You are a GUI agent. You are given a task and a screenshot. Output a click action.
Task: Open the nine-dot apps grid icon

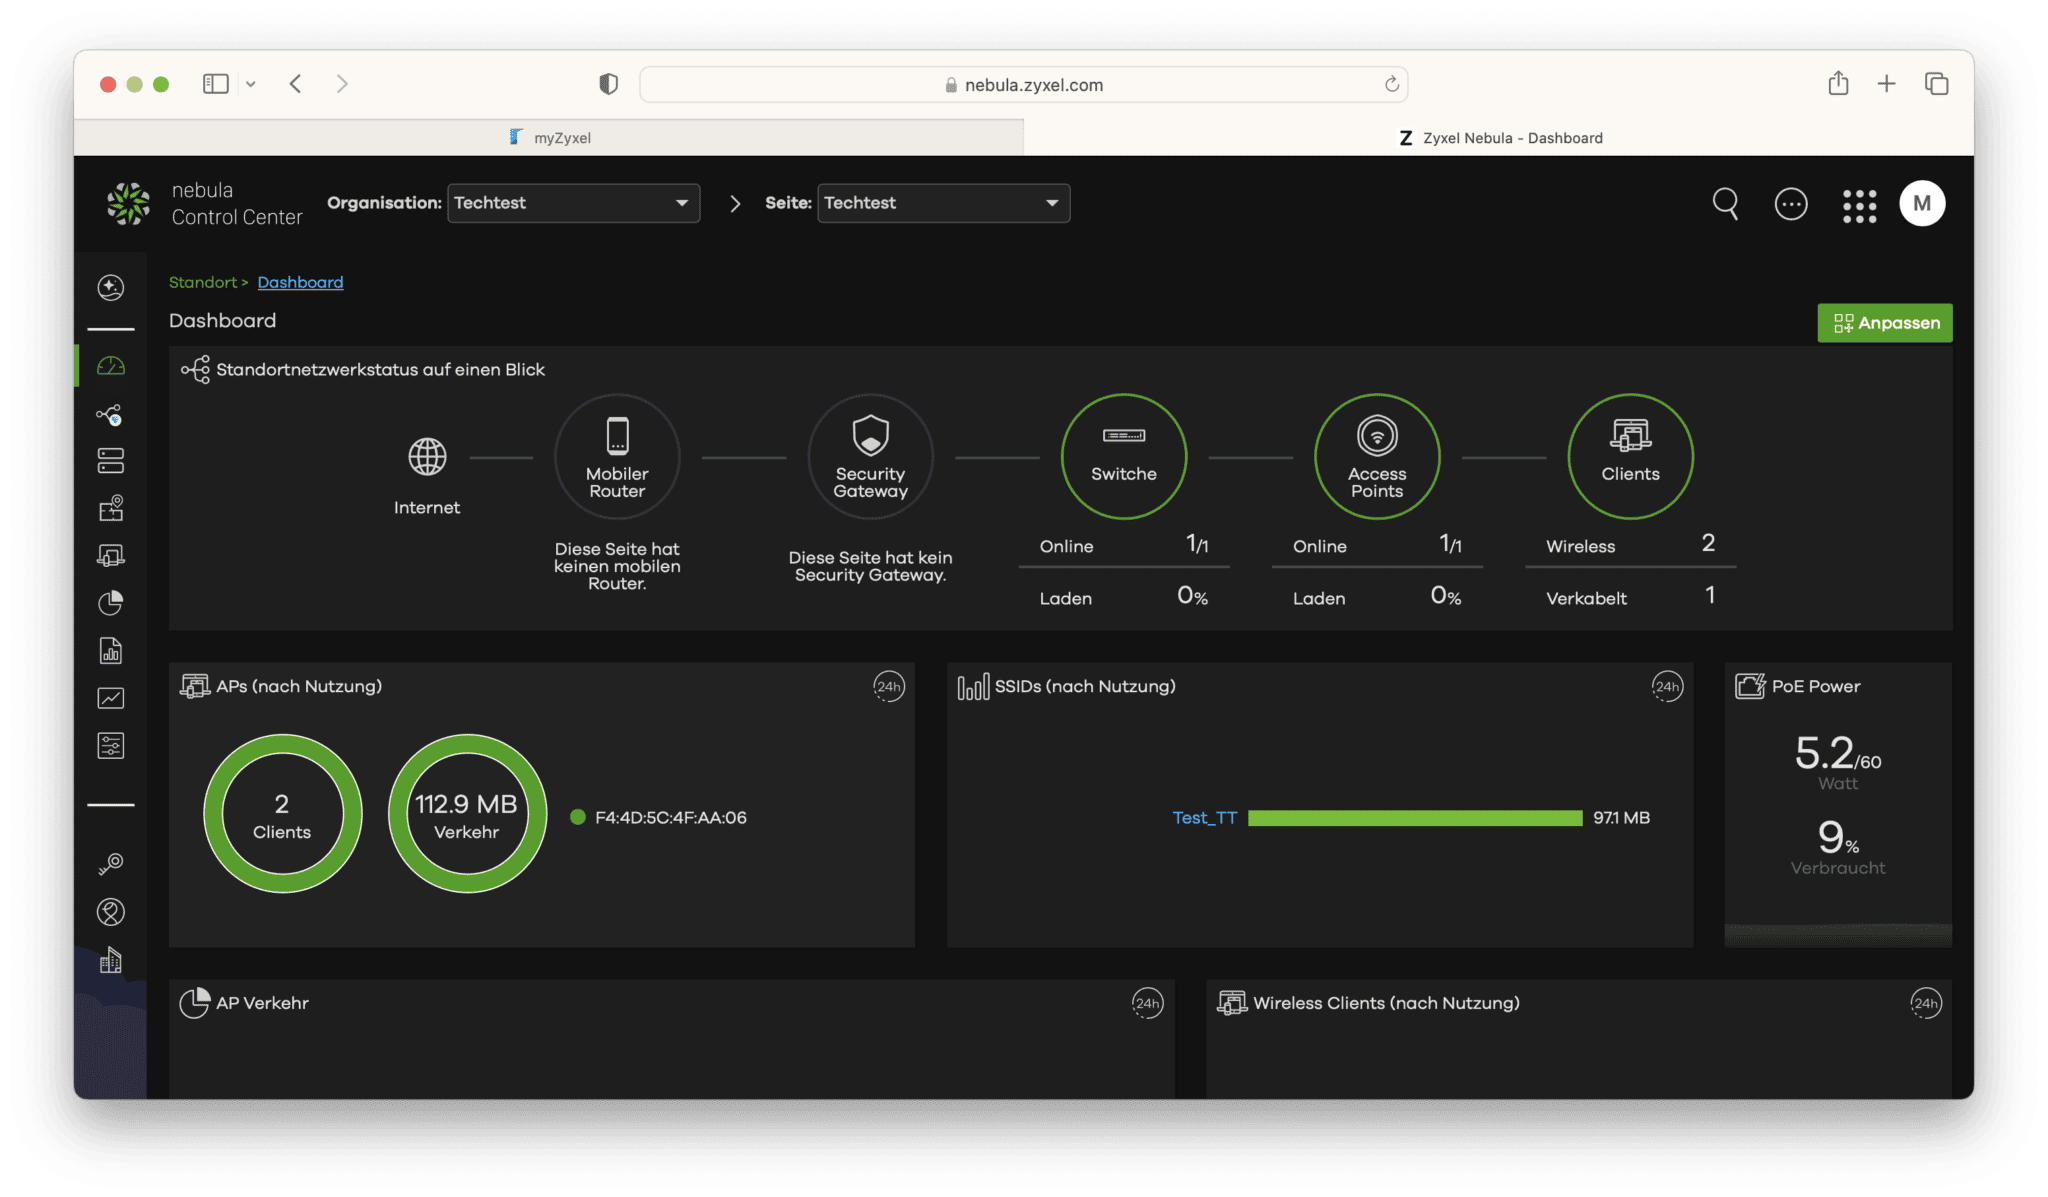1859,206
